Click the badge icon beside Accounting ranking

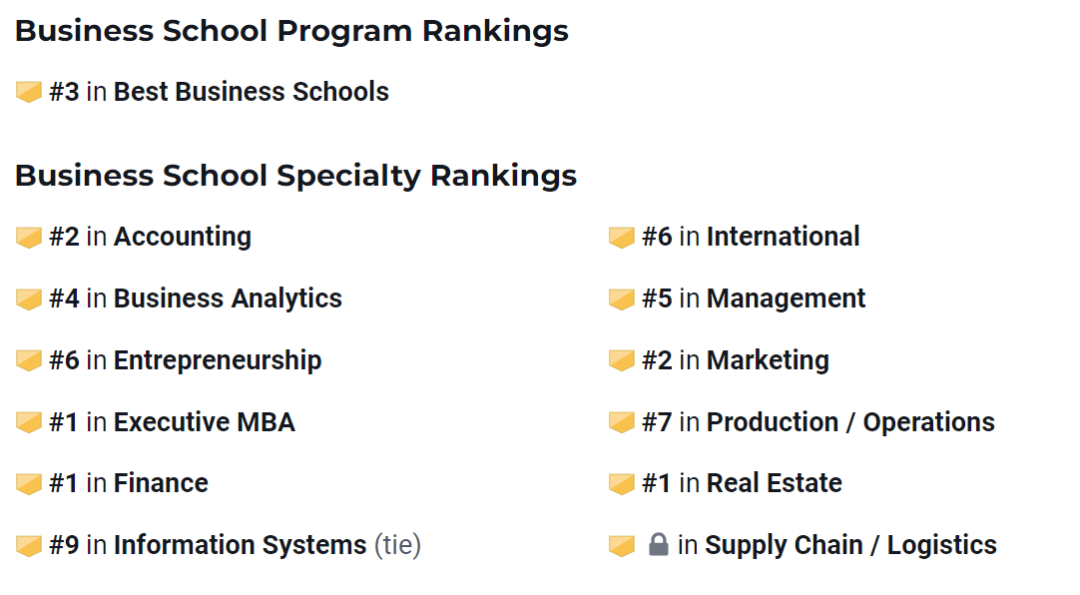29,237
